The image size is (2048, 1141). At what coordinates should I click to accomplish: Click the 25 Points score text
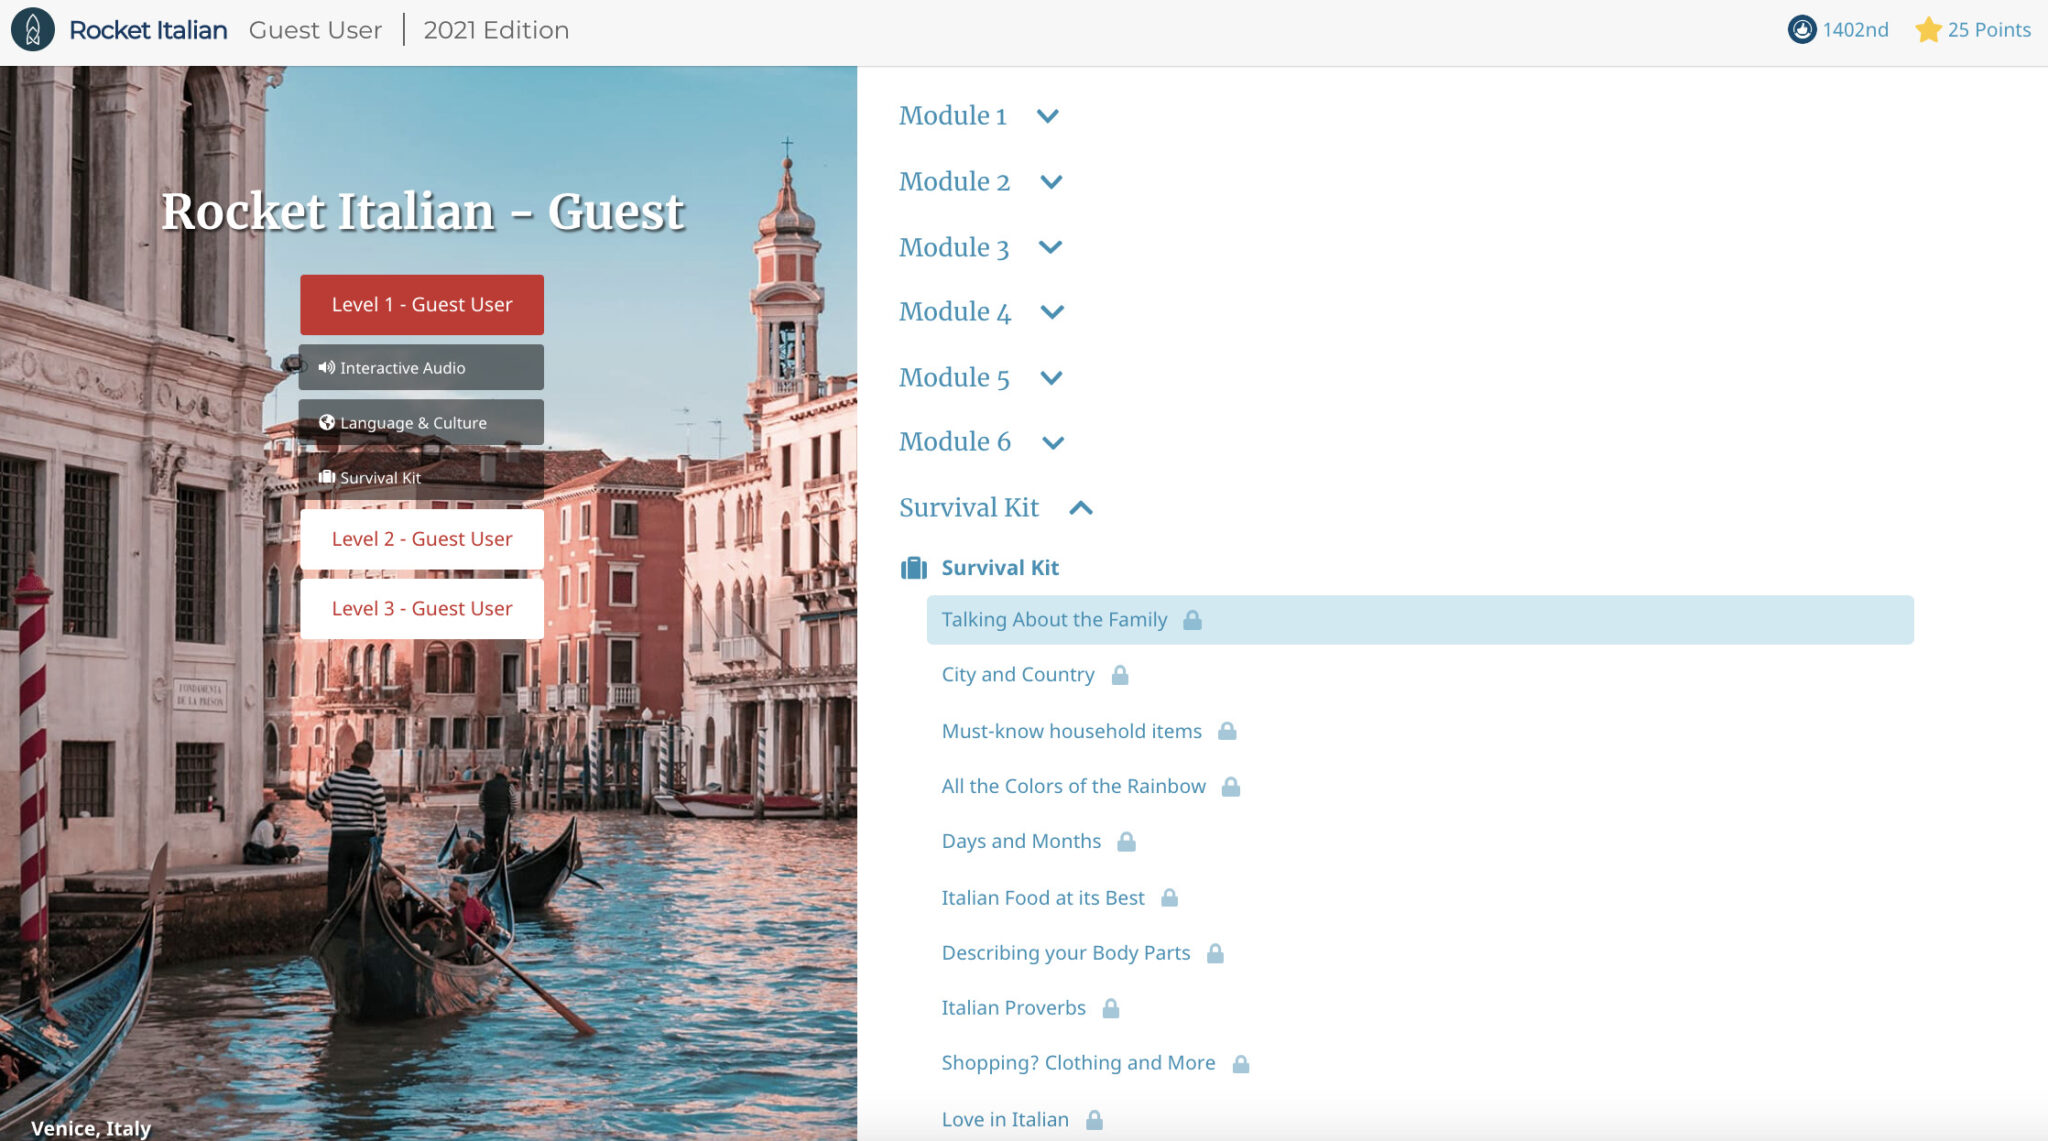1989,30
